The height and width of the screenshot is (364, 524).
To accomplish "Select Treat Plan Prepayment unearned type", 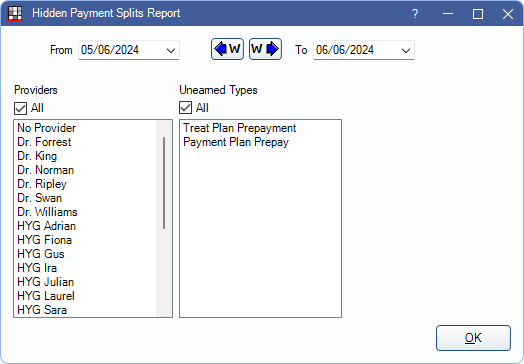I will [260, 128].
